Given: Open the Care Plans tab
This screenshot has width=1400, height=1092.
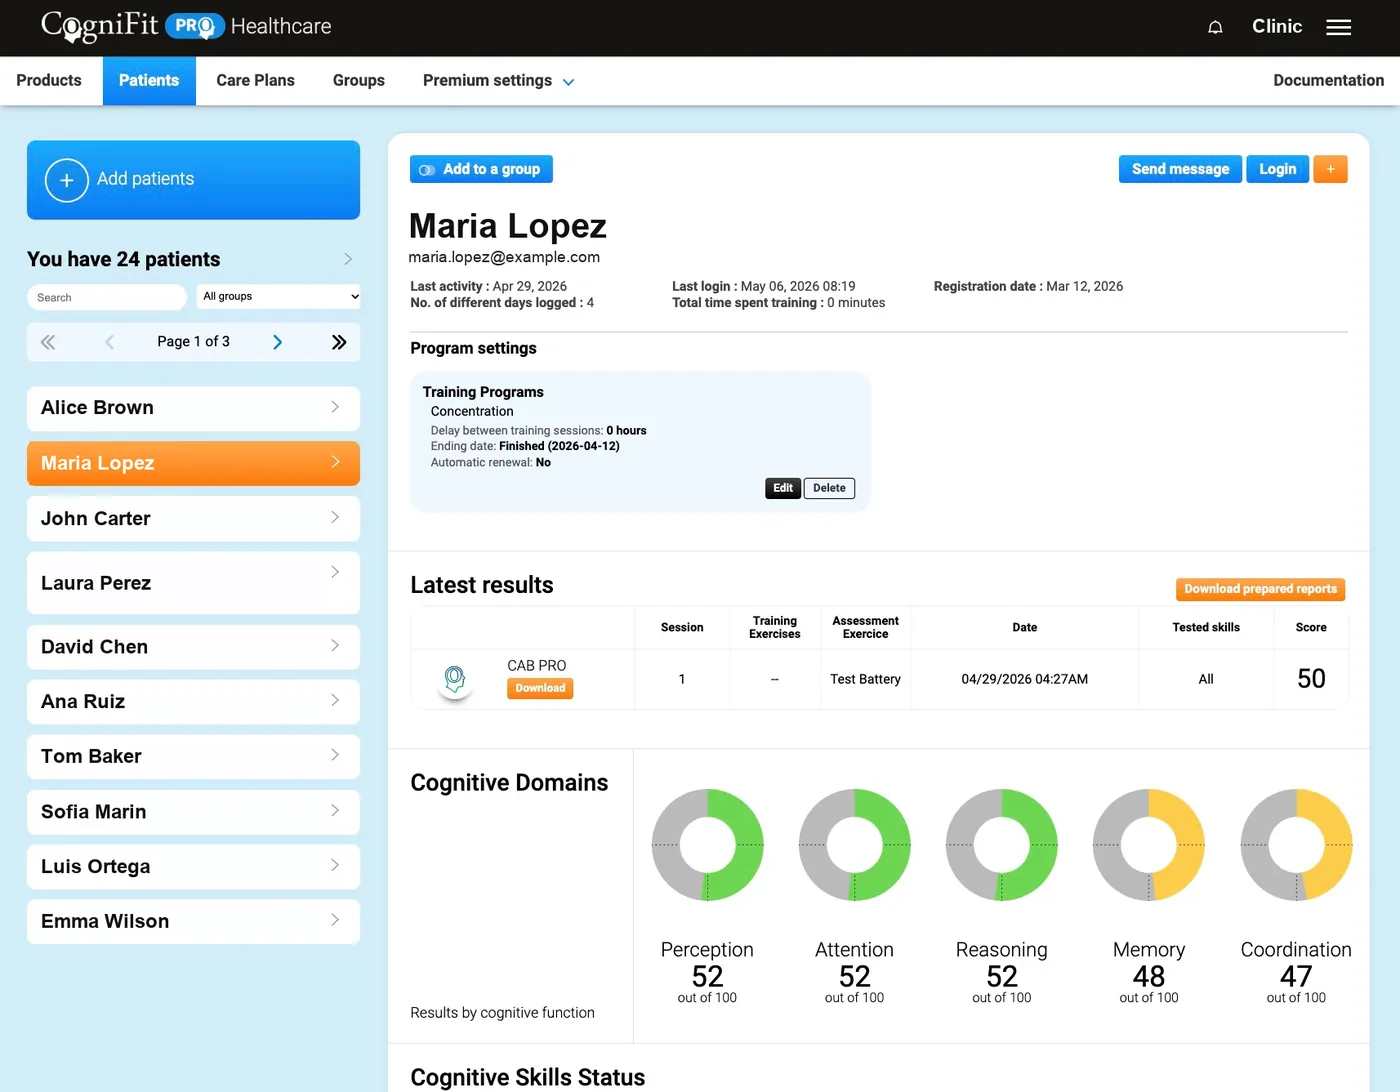Looking at the screenshot, I should 255,81.
